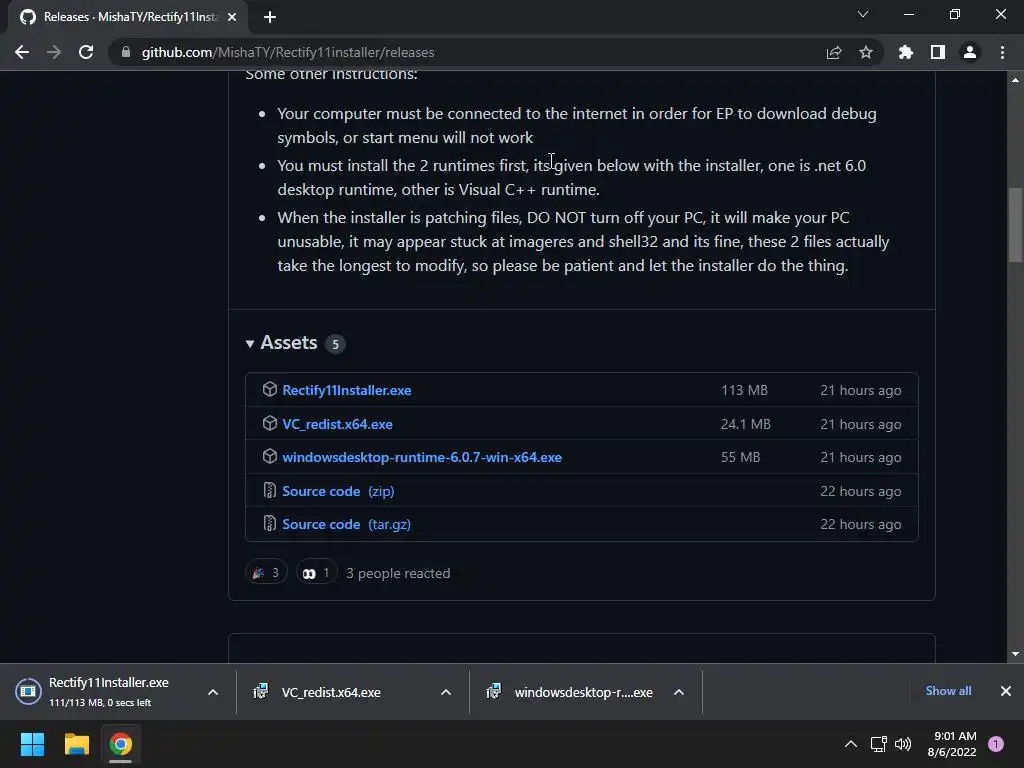
Task: Open the Chrome profile menu
Action: tap(970, 52)
